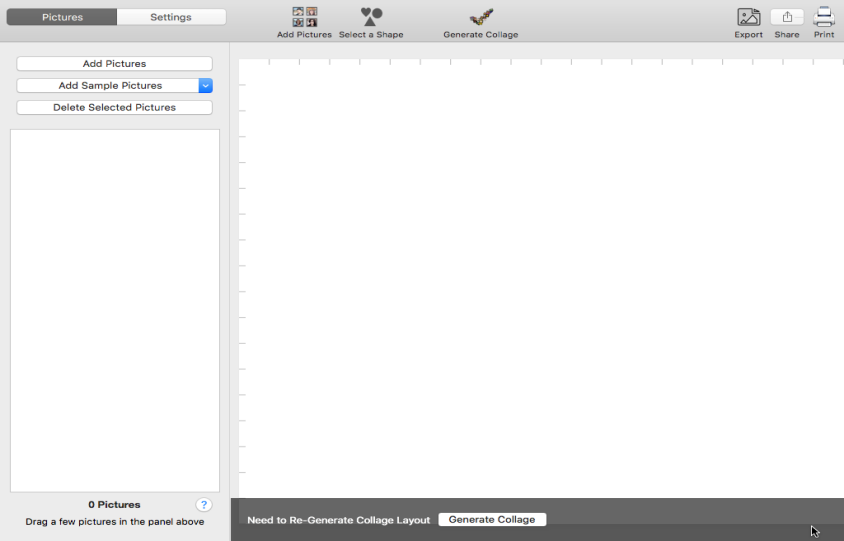The height and width of the screenshot is (541, 844).
Task: Switch to the Settings tab
Action: [171, 17]
